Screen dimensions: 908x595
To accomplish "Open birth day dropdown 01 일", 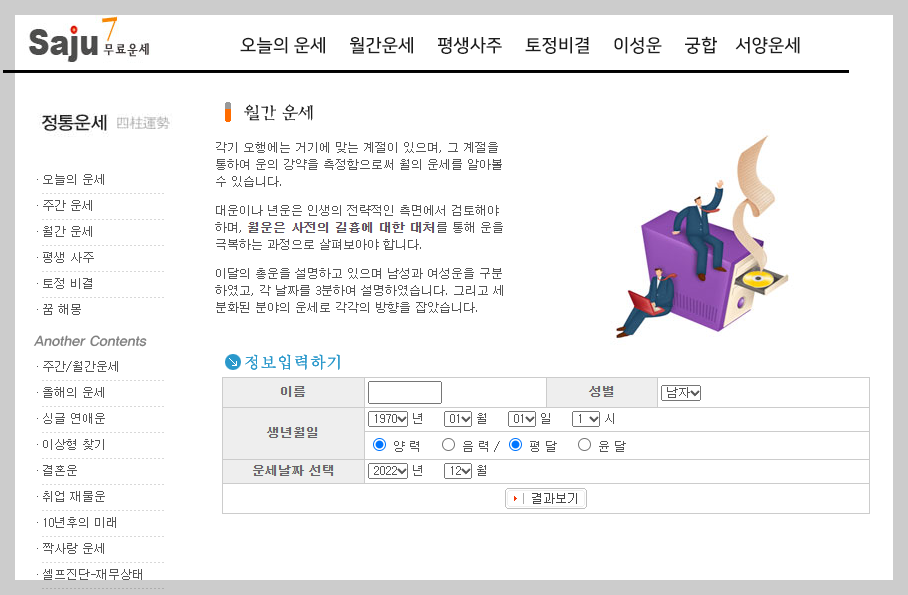I will pyautogui.click(x=522, y=419).
